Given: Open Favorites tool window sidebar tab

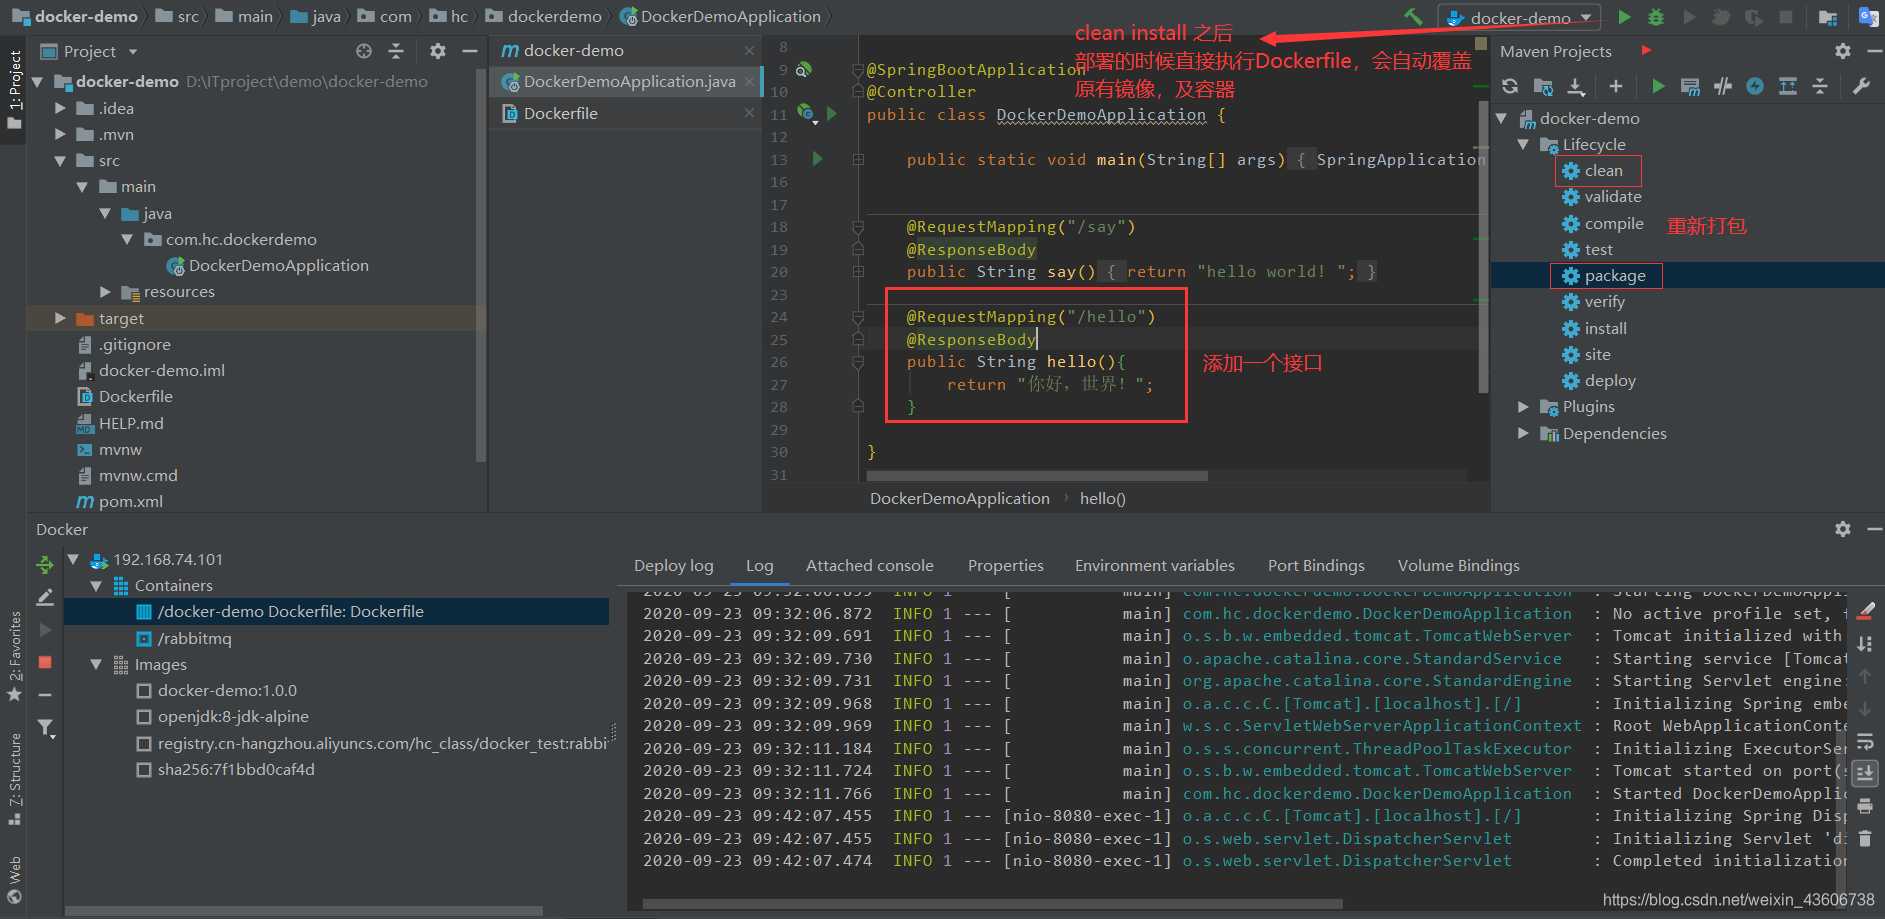Looking at the screenshot, I should [14, 655].
